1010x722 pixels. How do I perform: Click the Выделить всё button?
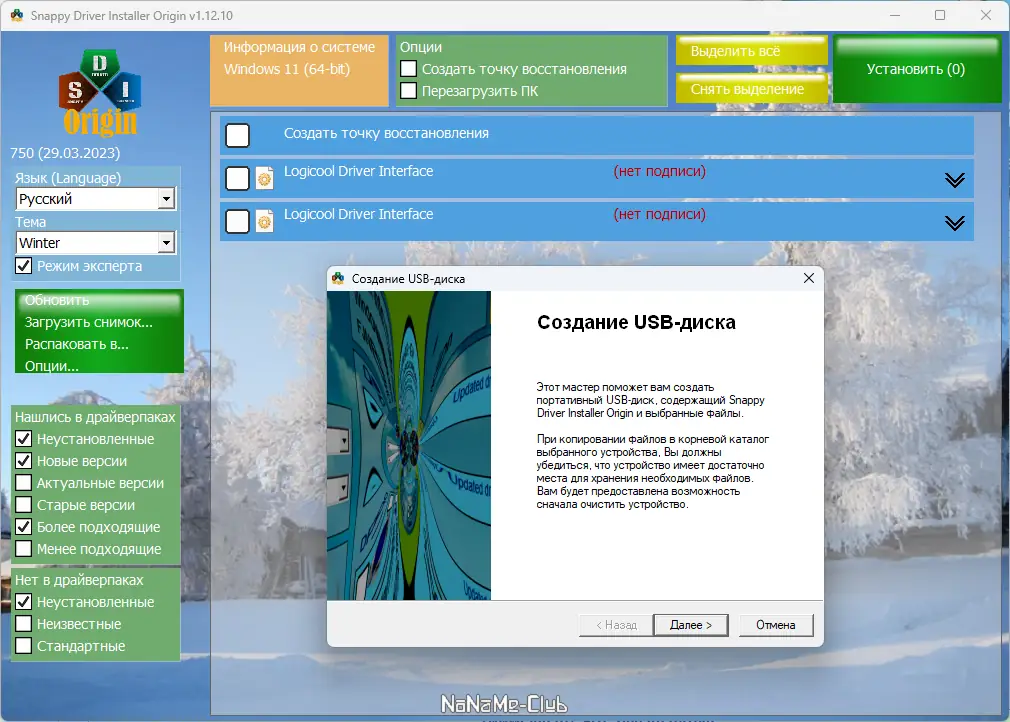pyautogui.click(x=751, y=50)
